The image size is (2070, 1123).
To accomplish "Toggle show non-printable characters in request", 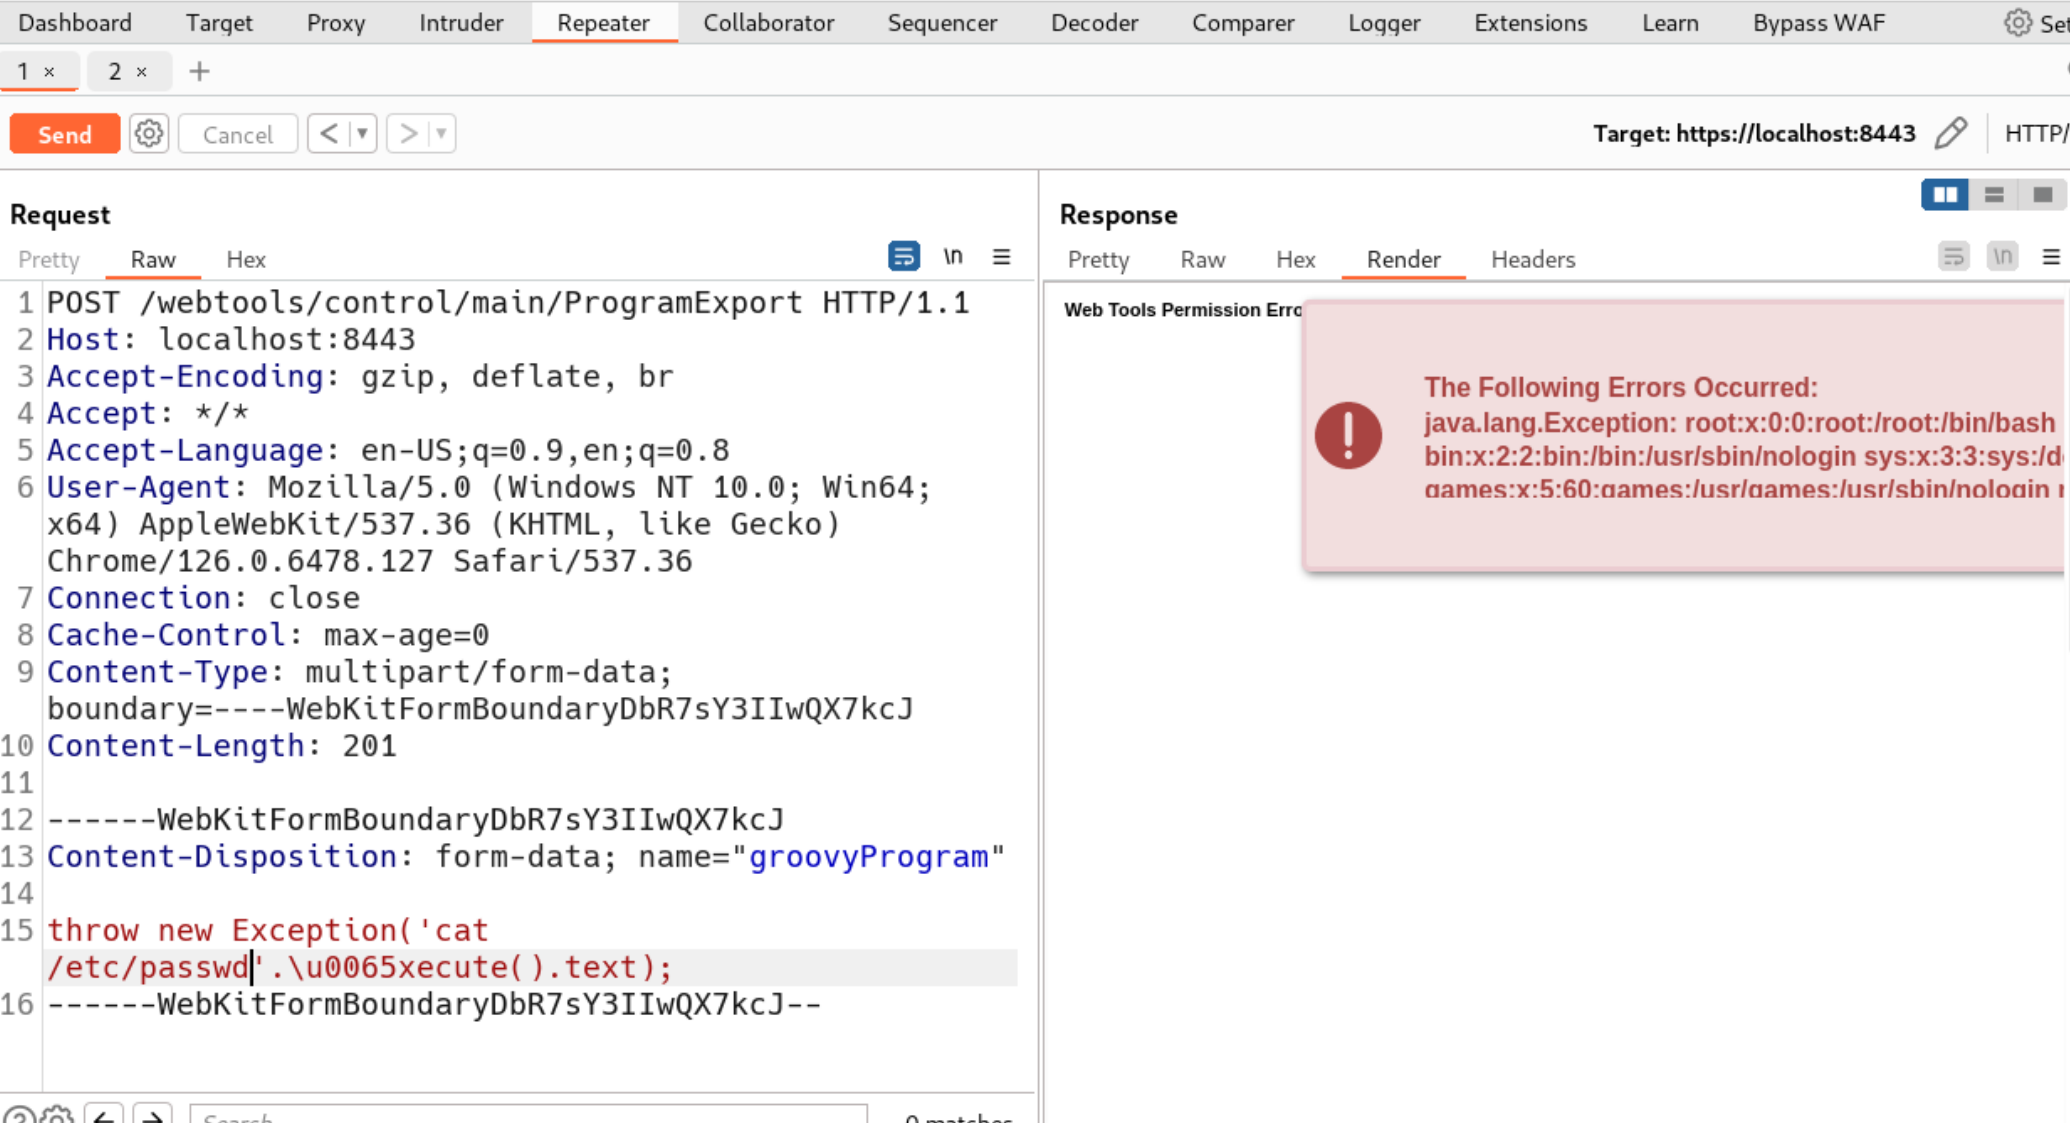I will point(953,257).
